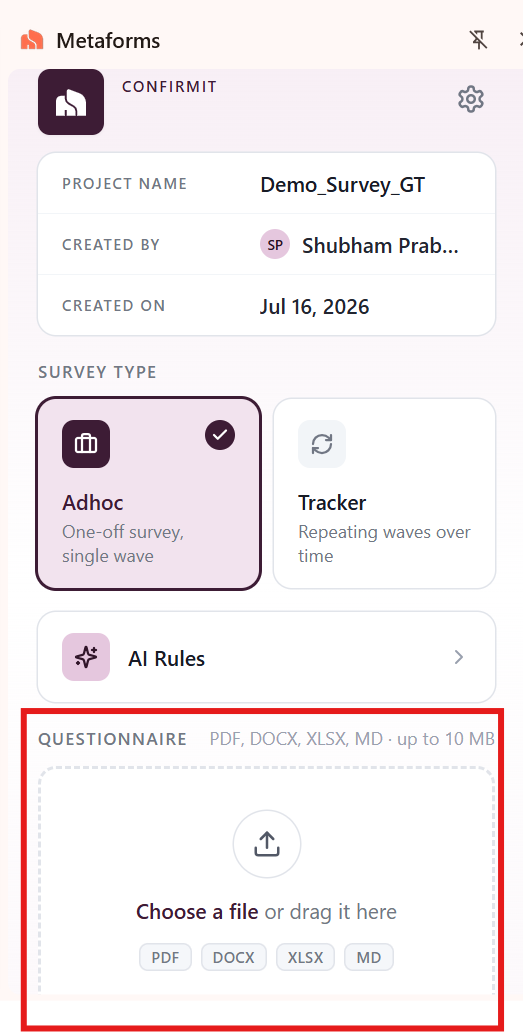Click the unpin panel icon
This screenshot has width=523, height=1032.
point(479,40)
